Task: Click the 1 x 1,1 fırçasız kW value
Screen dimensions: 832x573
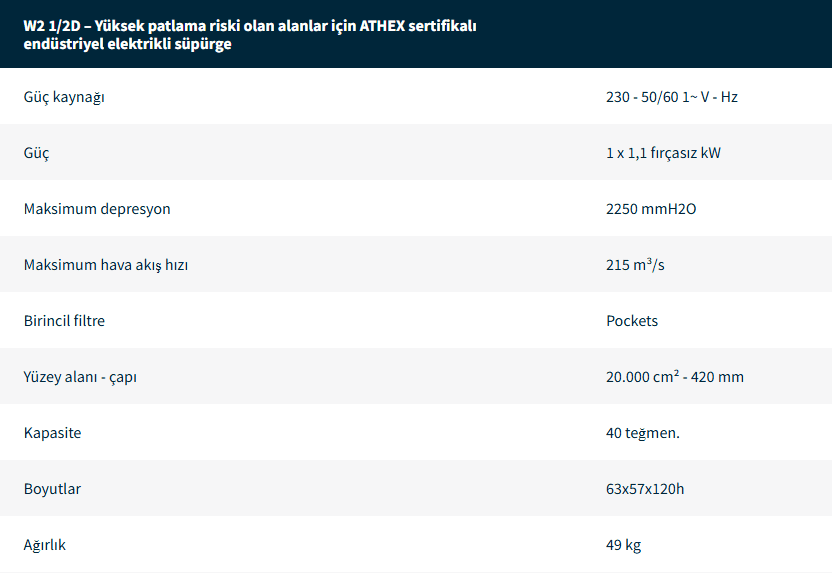Action: (663, 153)
